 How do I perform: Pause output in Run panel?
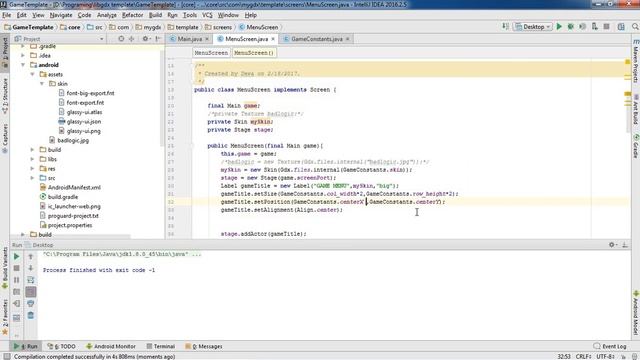pos(16,280)
